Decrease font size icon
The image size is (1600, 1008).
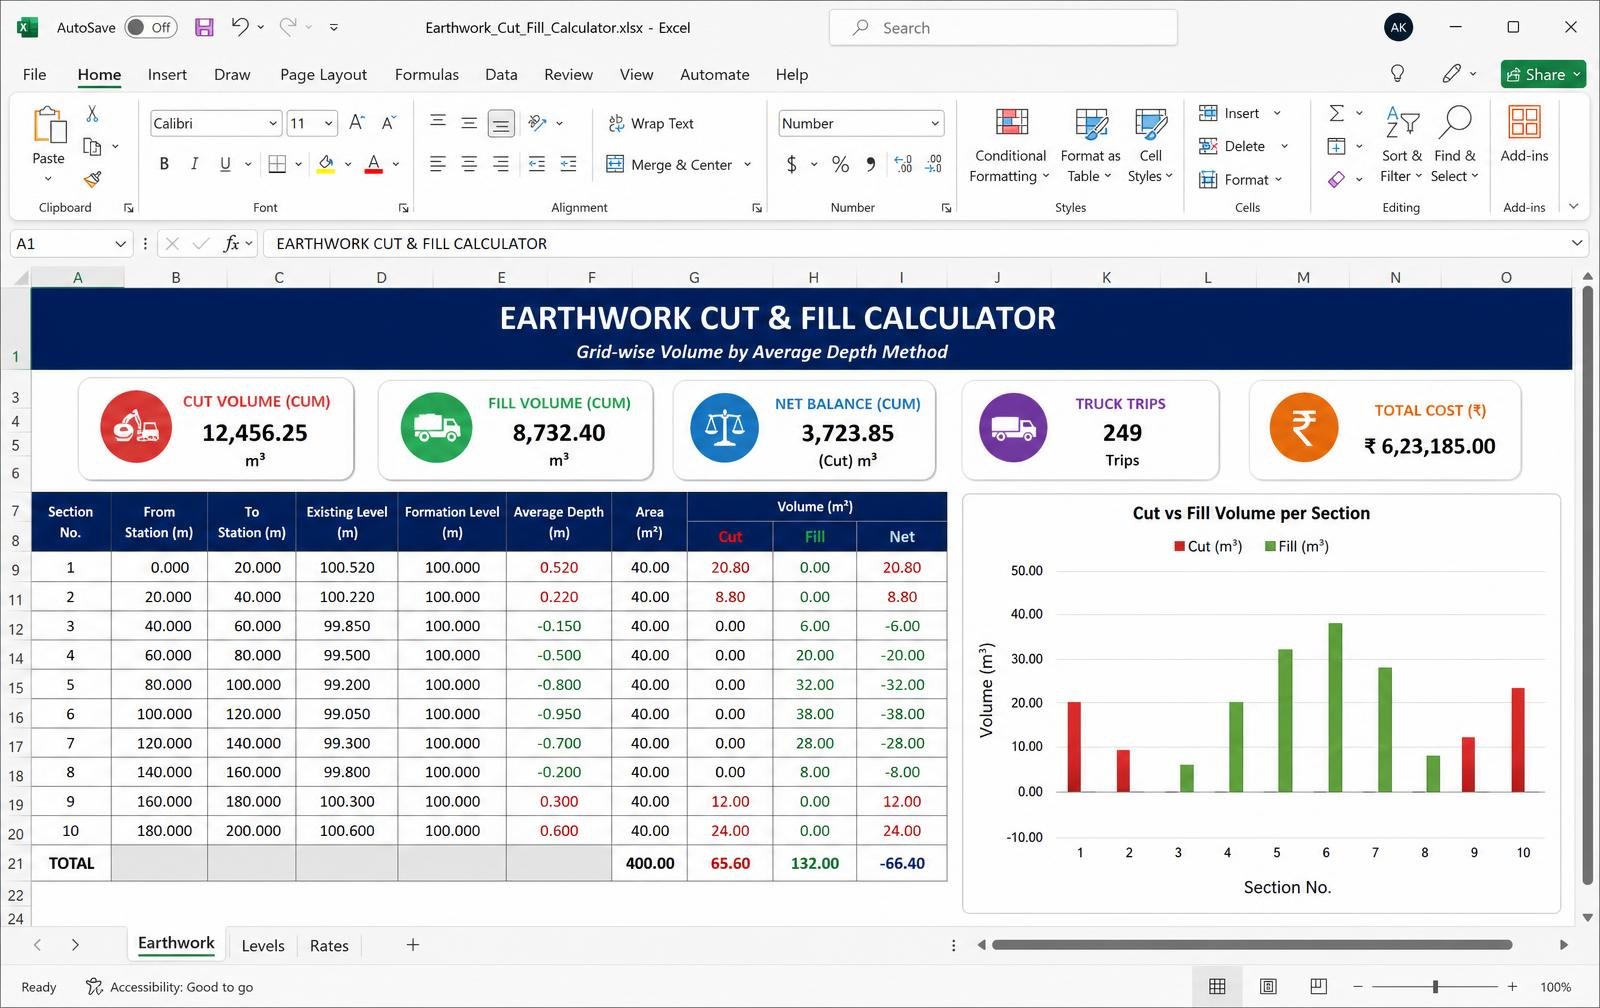click(x=389, y=123)
